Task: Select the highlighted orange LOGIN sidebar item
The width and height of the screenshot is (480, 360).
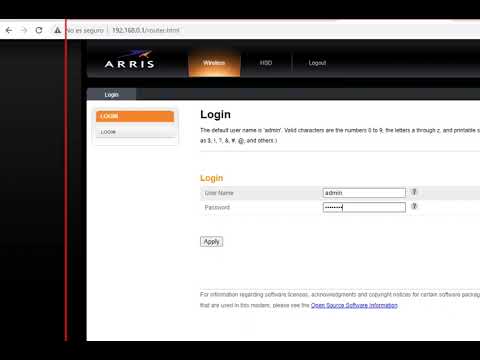Action: [x=135, y=116]
